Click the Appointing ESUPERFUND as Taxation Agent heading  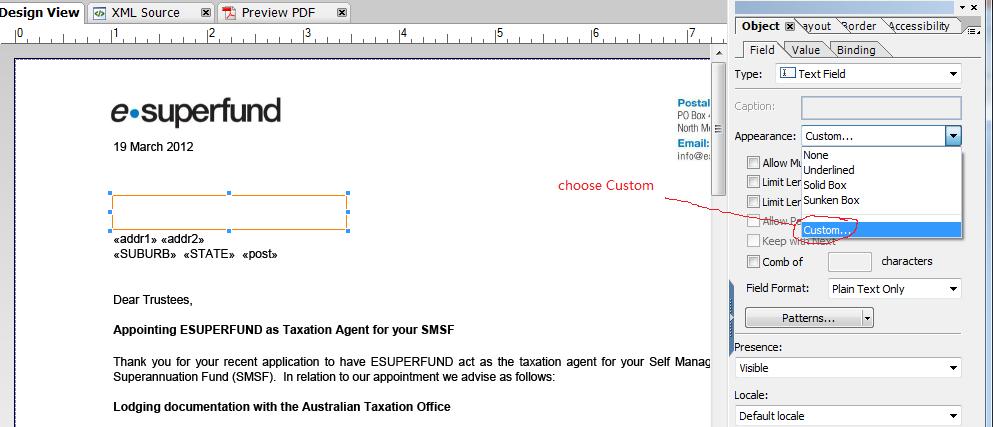[284, 330]
